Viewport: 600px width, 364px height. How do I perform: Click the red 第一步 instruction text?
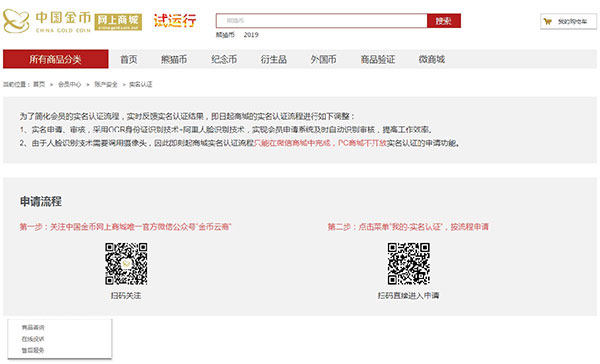tap(126, 227)
